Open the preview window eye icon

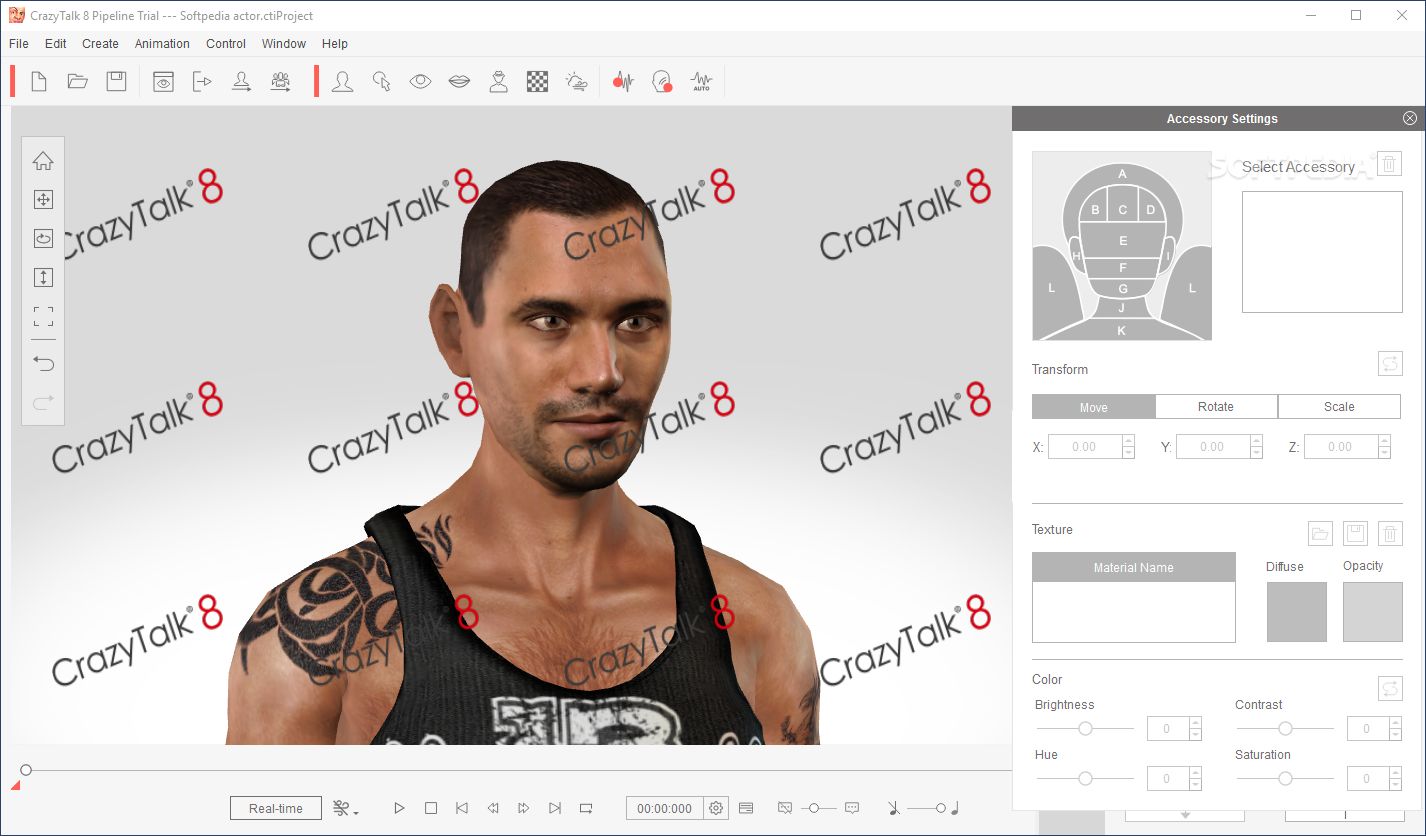pyautogui.click(x=163, y=82)
